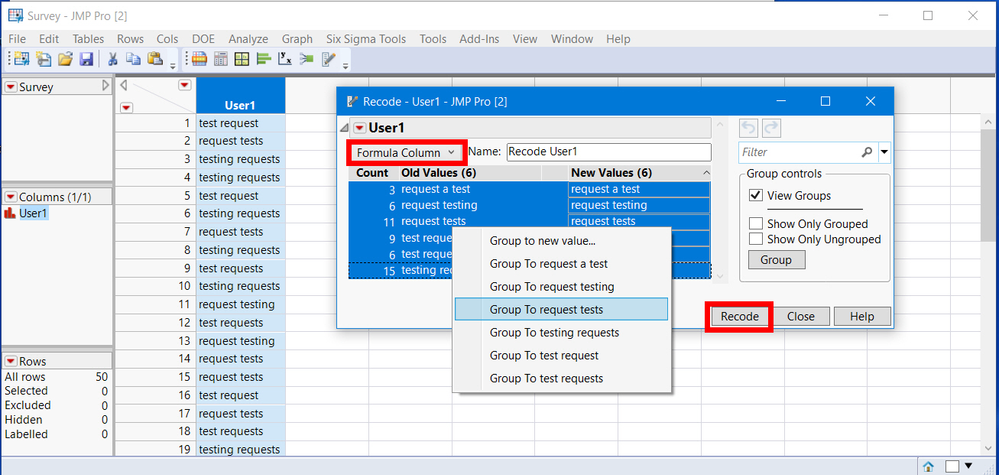Click the square icon in status bar

(x=951, y=466)
